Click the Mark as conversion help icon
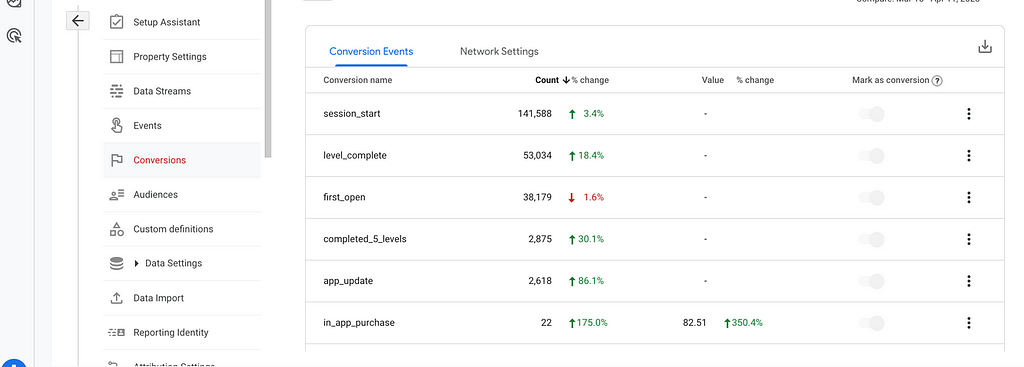Screen dimensions: 1024x367 click(937, 81)
